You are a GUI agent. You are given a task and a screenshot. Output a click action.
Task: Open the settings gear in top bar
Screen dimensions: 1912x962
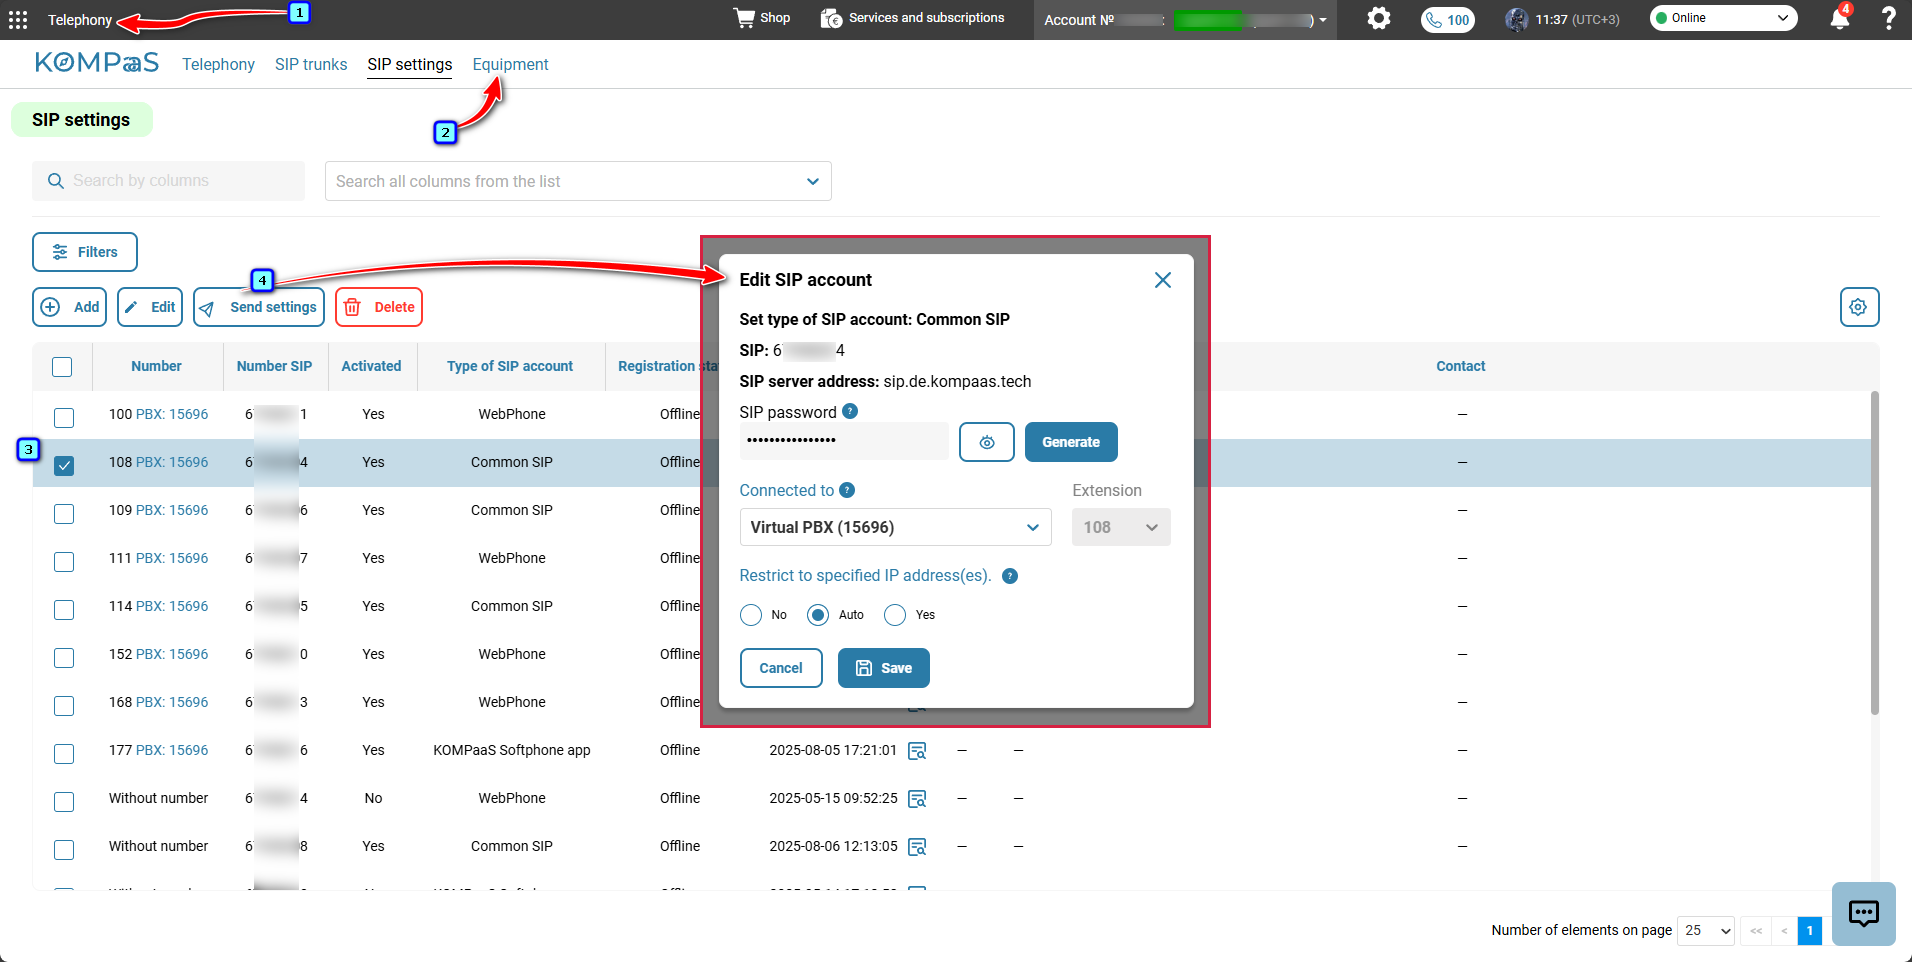click(1379, 18)
